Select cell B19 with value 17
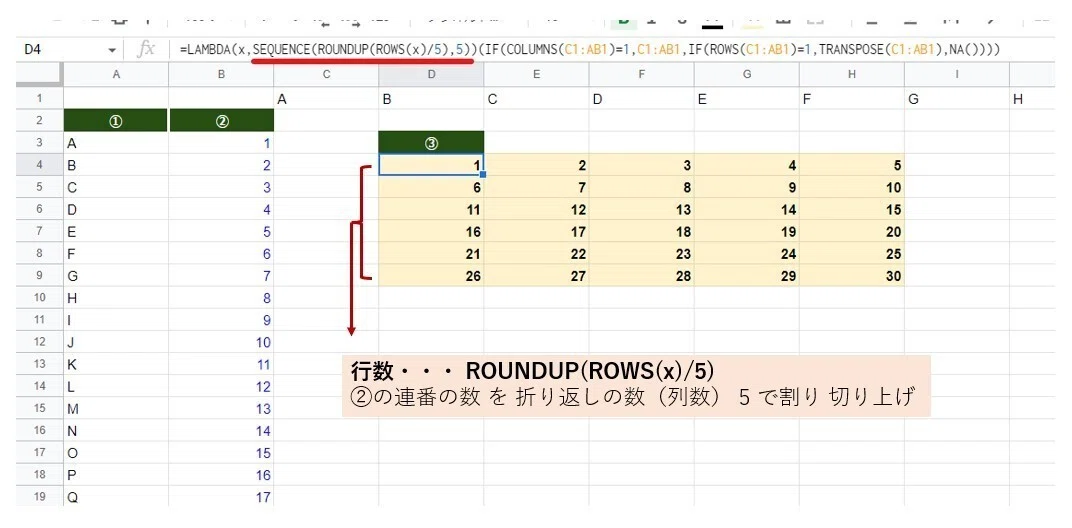The height and width of the screenshot is (528, 1072). tap(222, 497)
